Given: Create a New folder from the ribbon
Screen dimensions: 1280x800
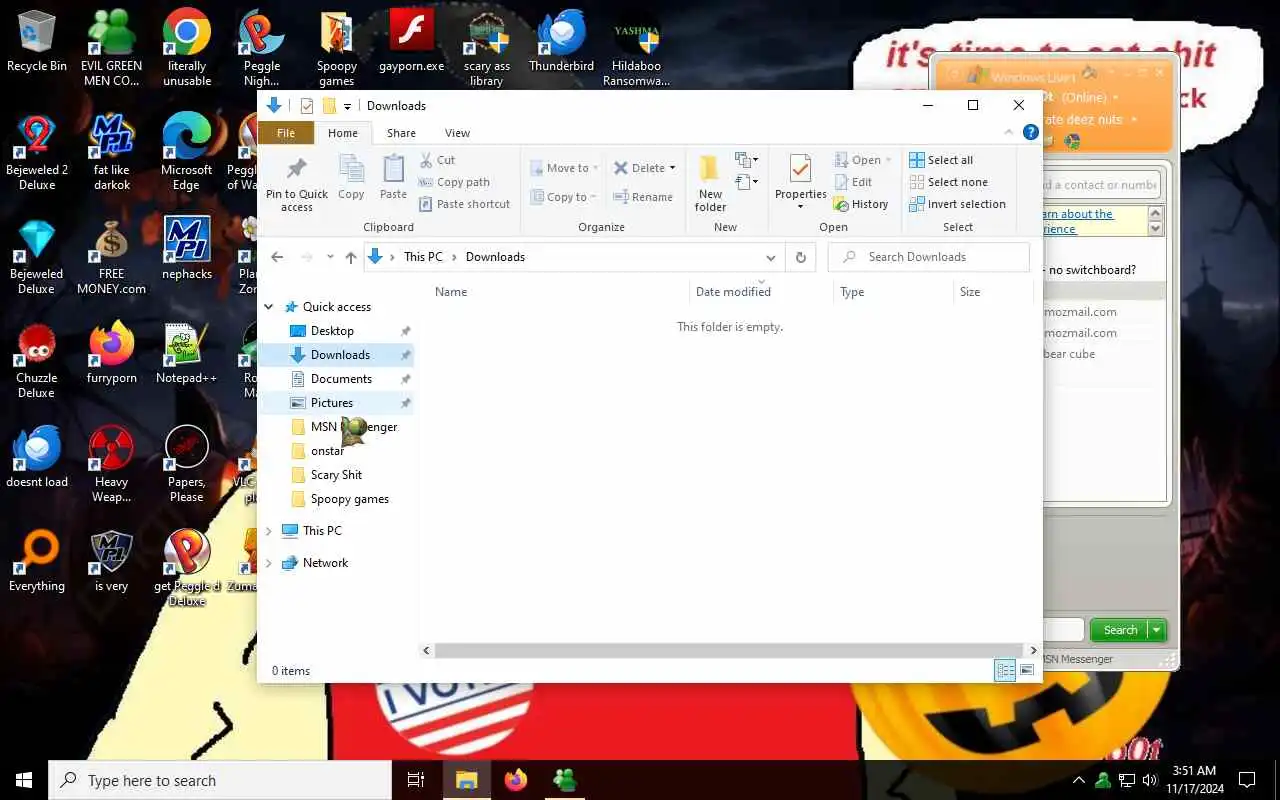Looking at the screenshot, I should pos(710,183).
